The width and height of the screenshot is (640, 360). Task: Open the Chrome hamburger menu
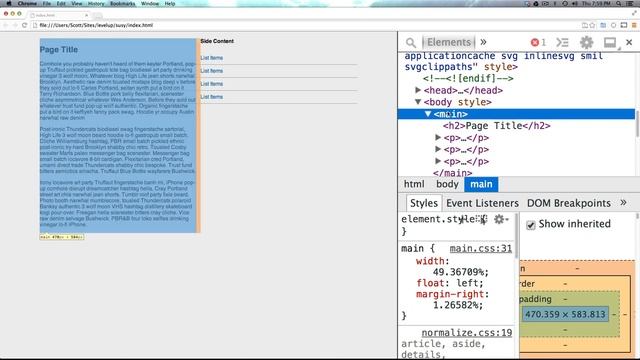pyautogui.click(x=634, y=25)
